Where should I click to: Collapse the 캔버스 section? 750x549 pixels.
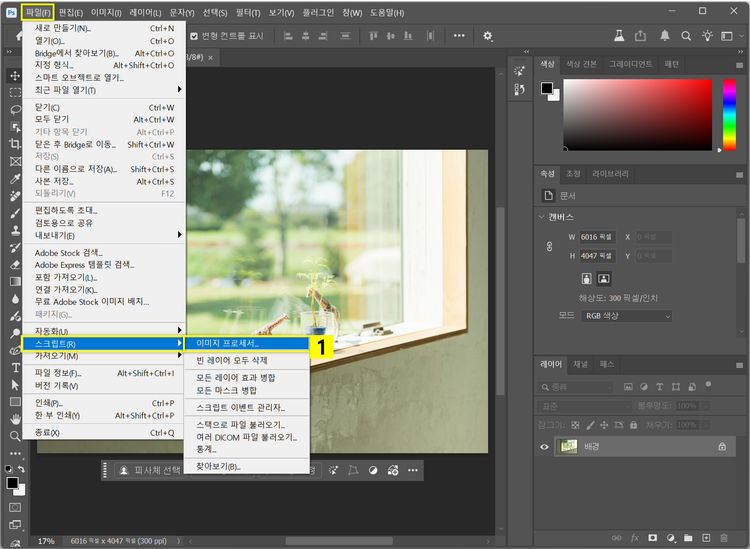click(541, 217)
